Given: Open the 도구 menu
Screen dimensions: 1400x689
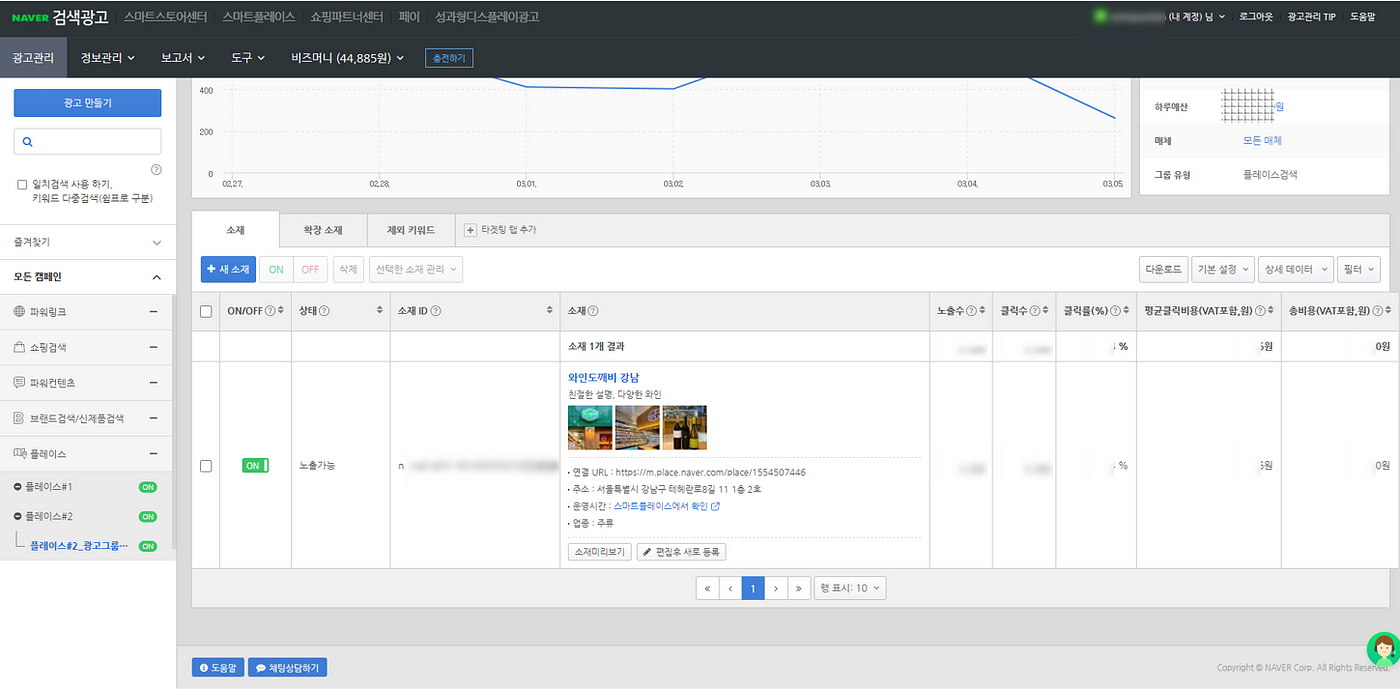Looking at the screenshot, I should pyautogui.click(x=248, y=58).
